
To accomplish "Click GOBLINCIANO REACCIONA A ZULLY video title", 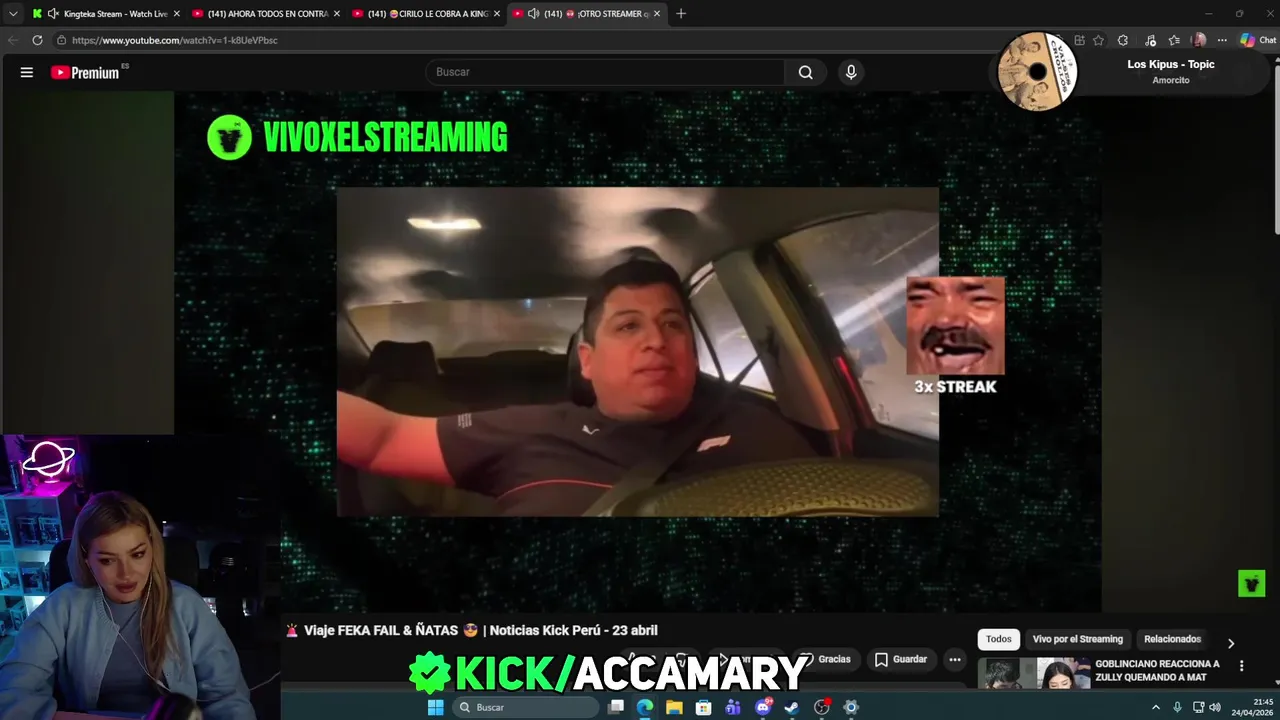I will click(1157, 670).
